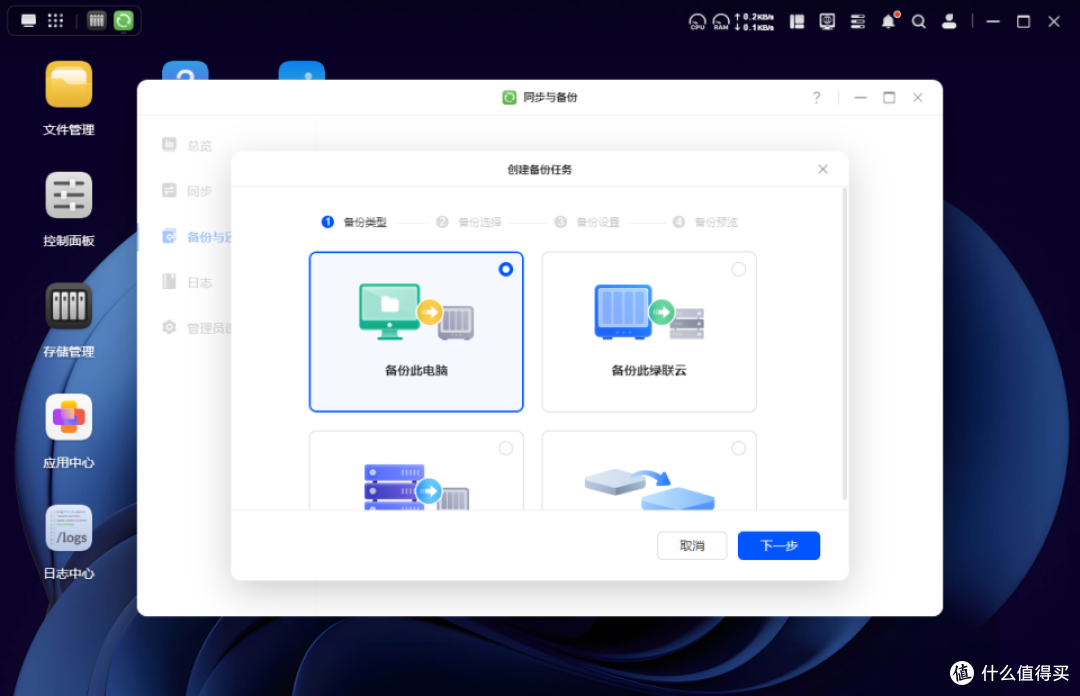Click the dialog vertical scrollbar
This screenshot has width=1080, height=696.
click(x=844, y=345)
